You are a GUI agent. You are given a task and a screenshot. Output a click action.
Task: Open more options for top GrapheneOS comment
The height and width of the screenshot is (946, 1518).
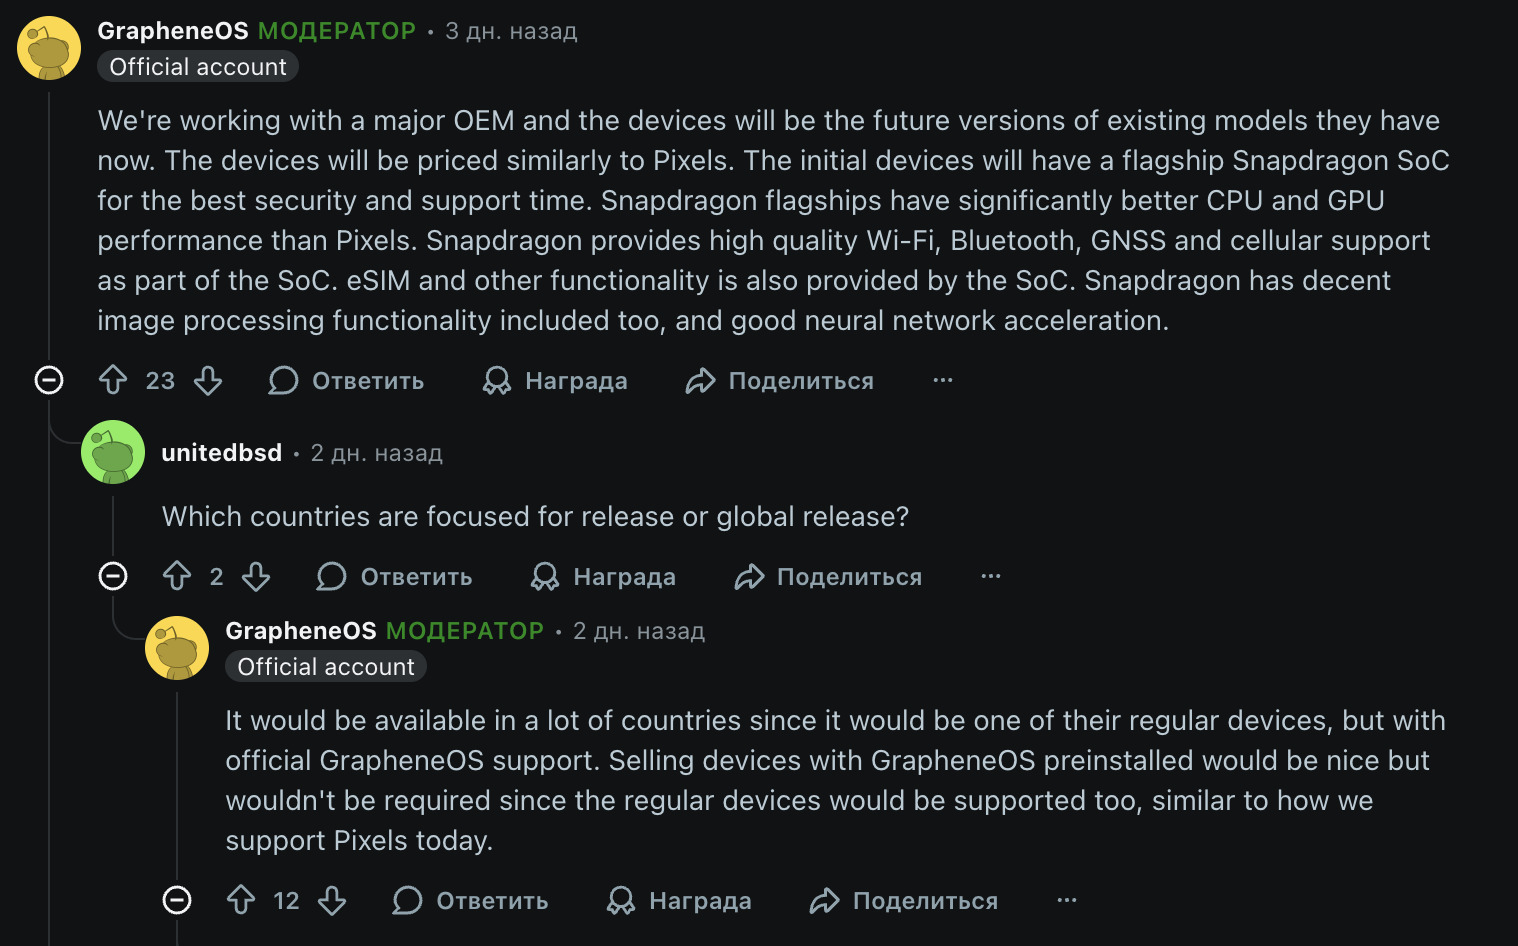pyautogui.click(x=942, y=380)
